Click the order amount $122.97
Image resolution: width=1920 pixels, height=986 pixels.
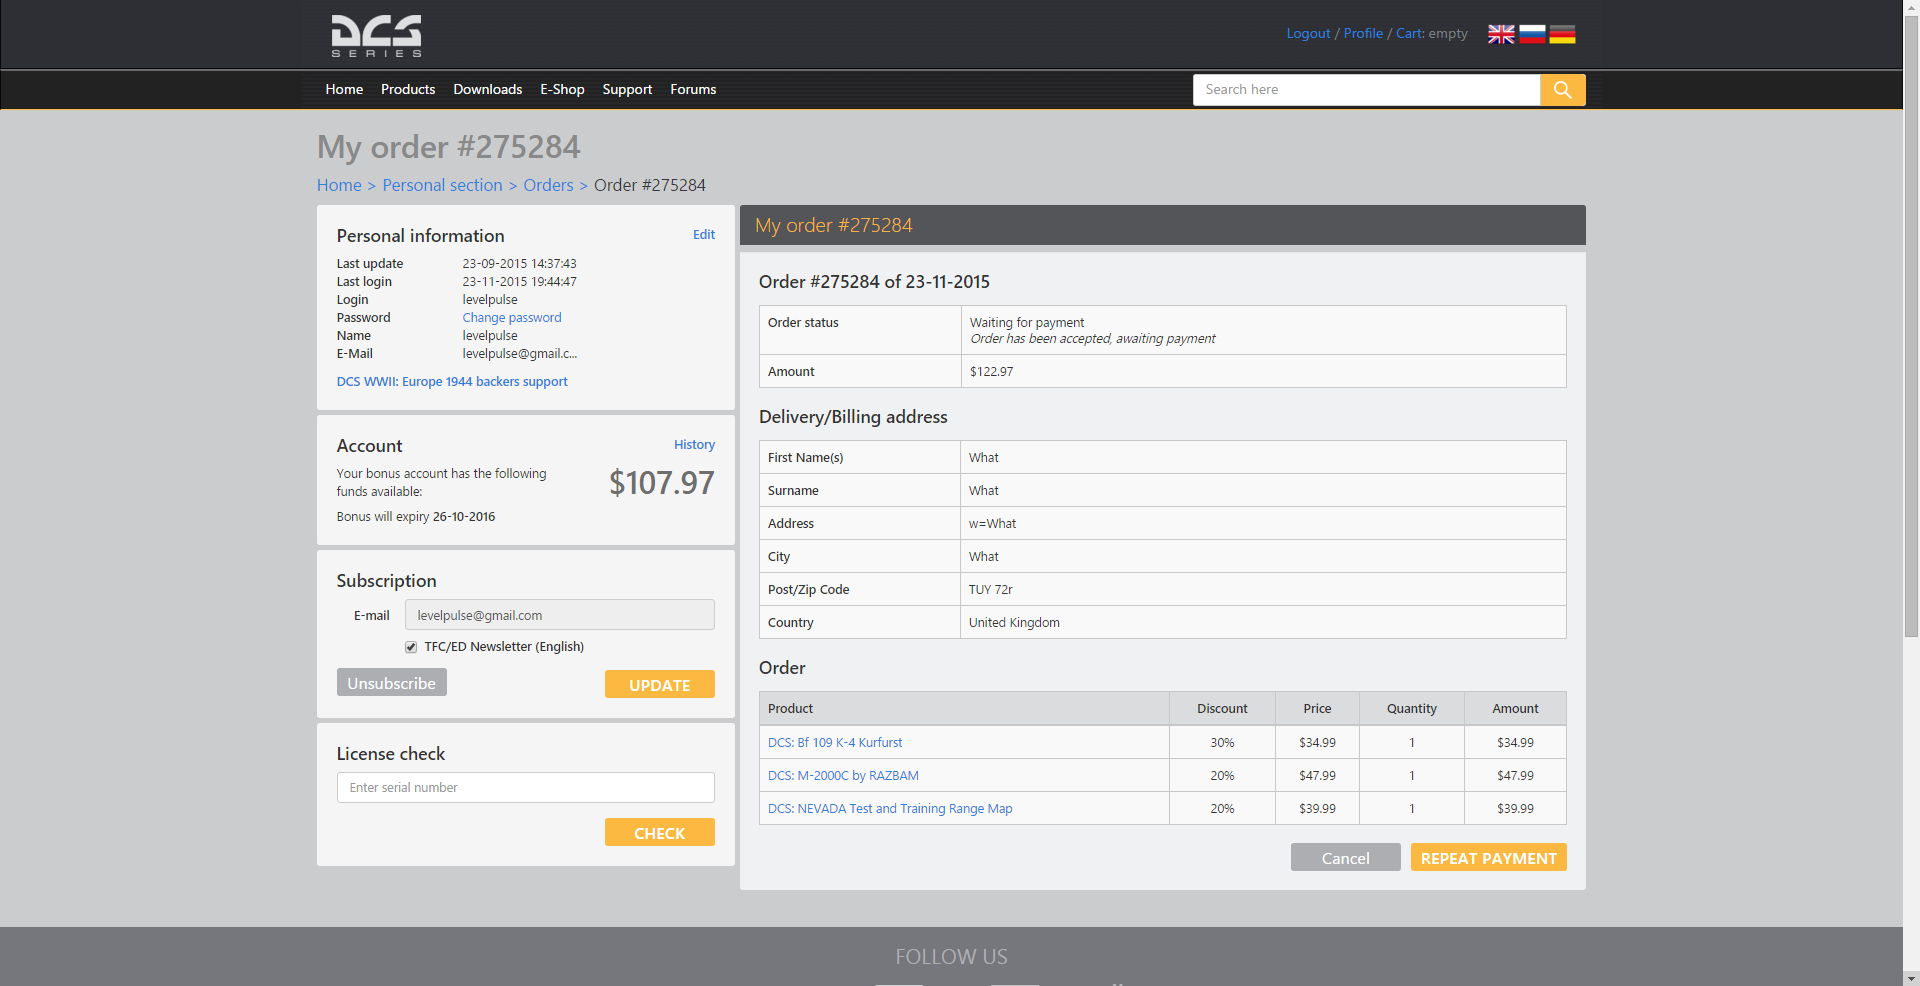(991, 372)
